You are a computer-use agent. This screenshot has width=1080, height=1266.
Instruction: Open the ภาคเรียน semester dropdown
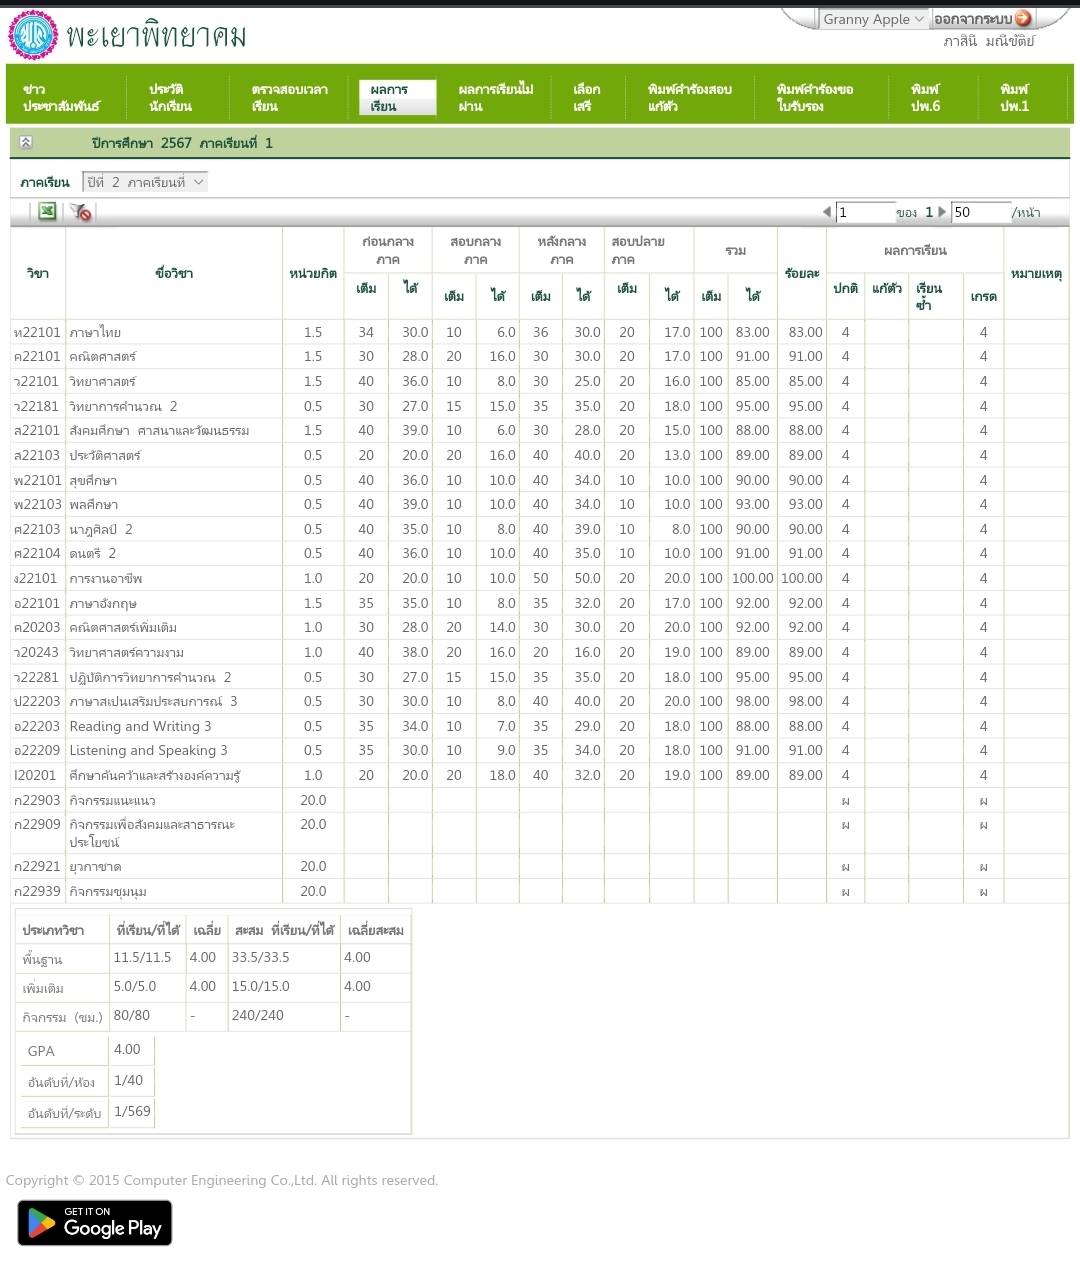tap(145, 182)
